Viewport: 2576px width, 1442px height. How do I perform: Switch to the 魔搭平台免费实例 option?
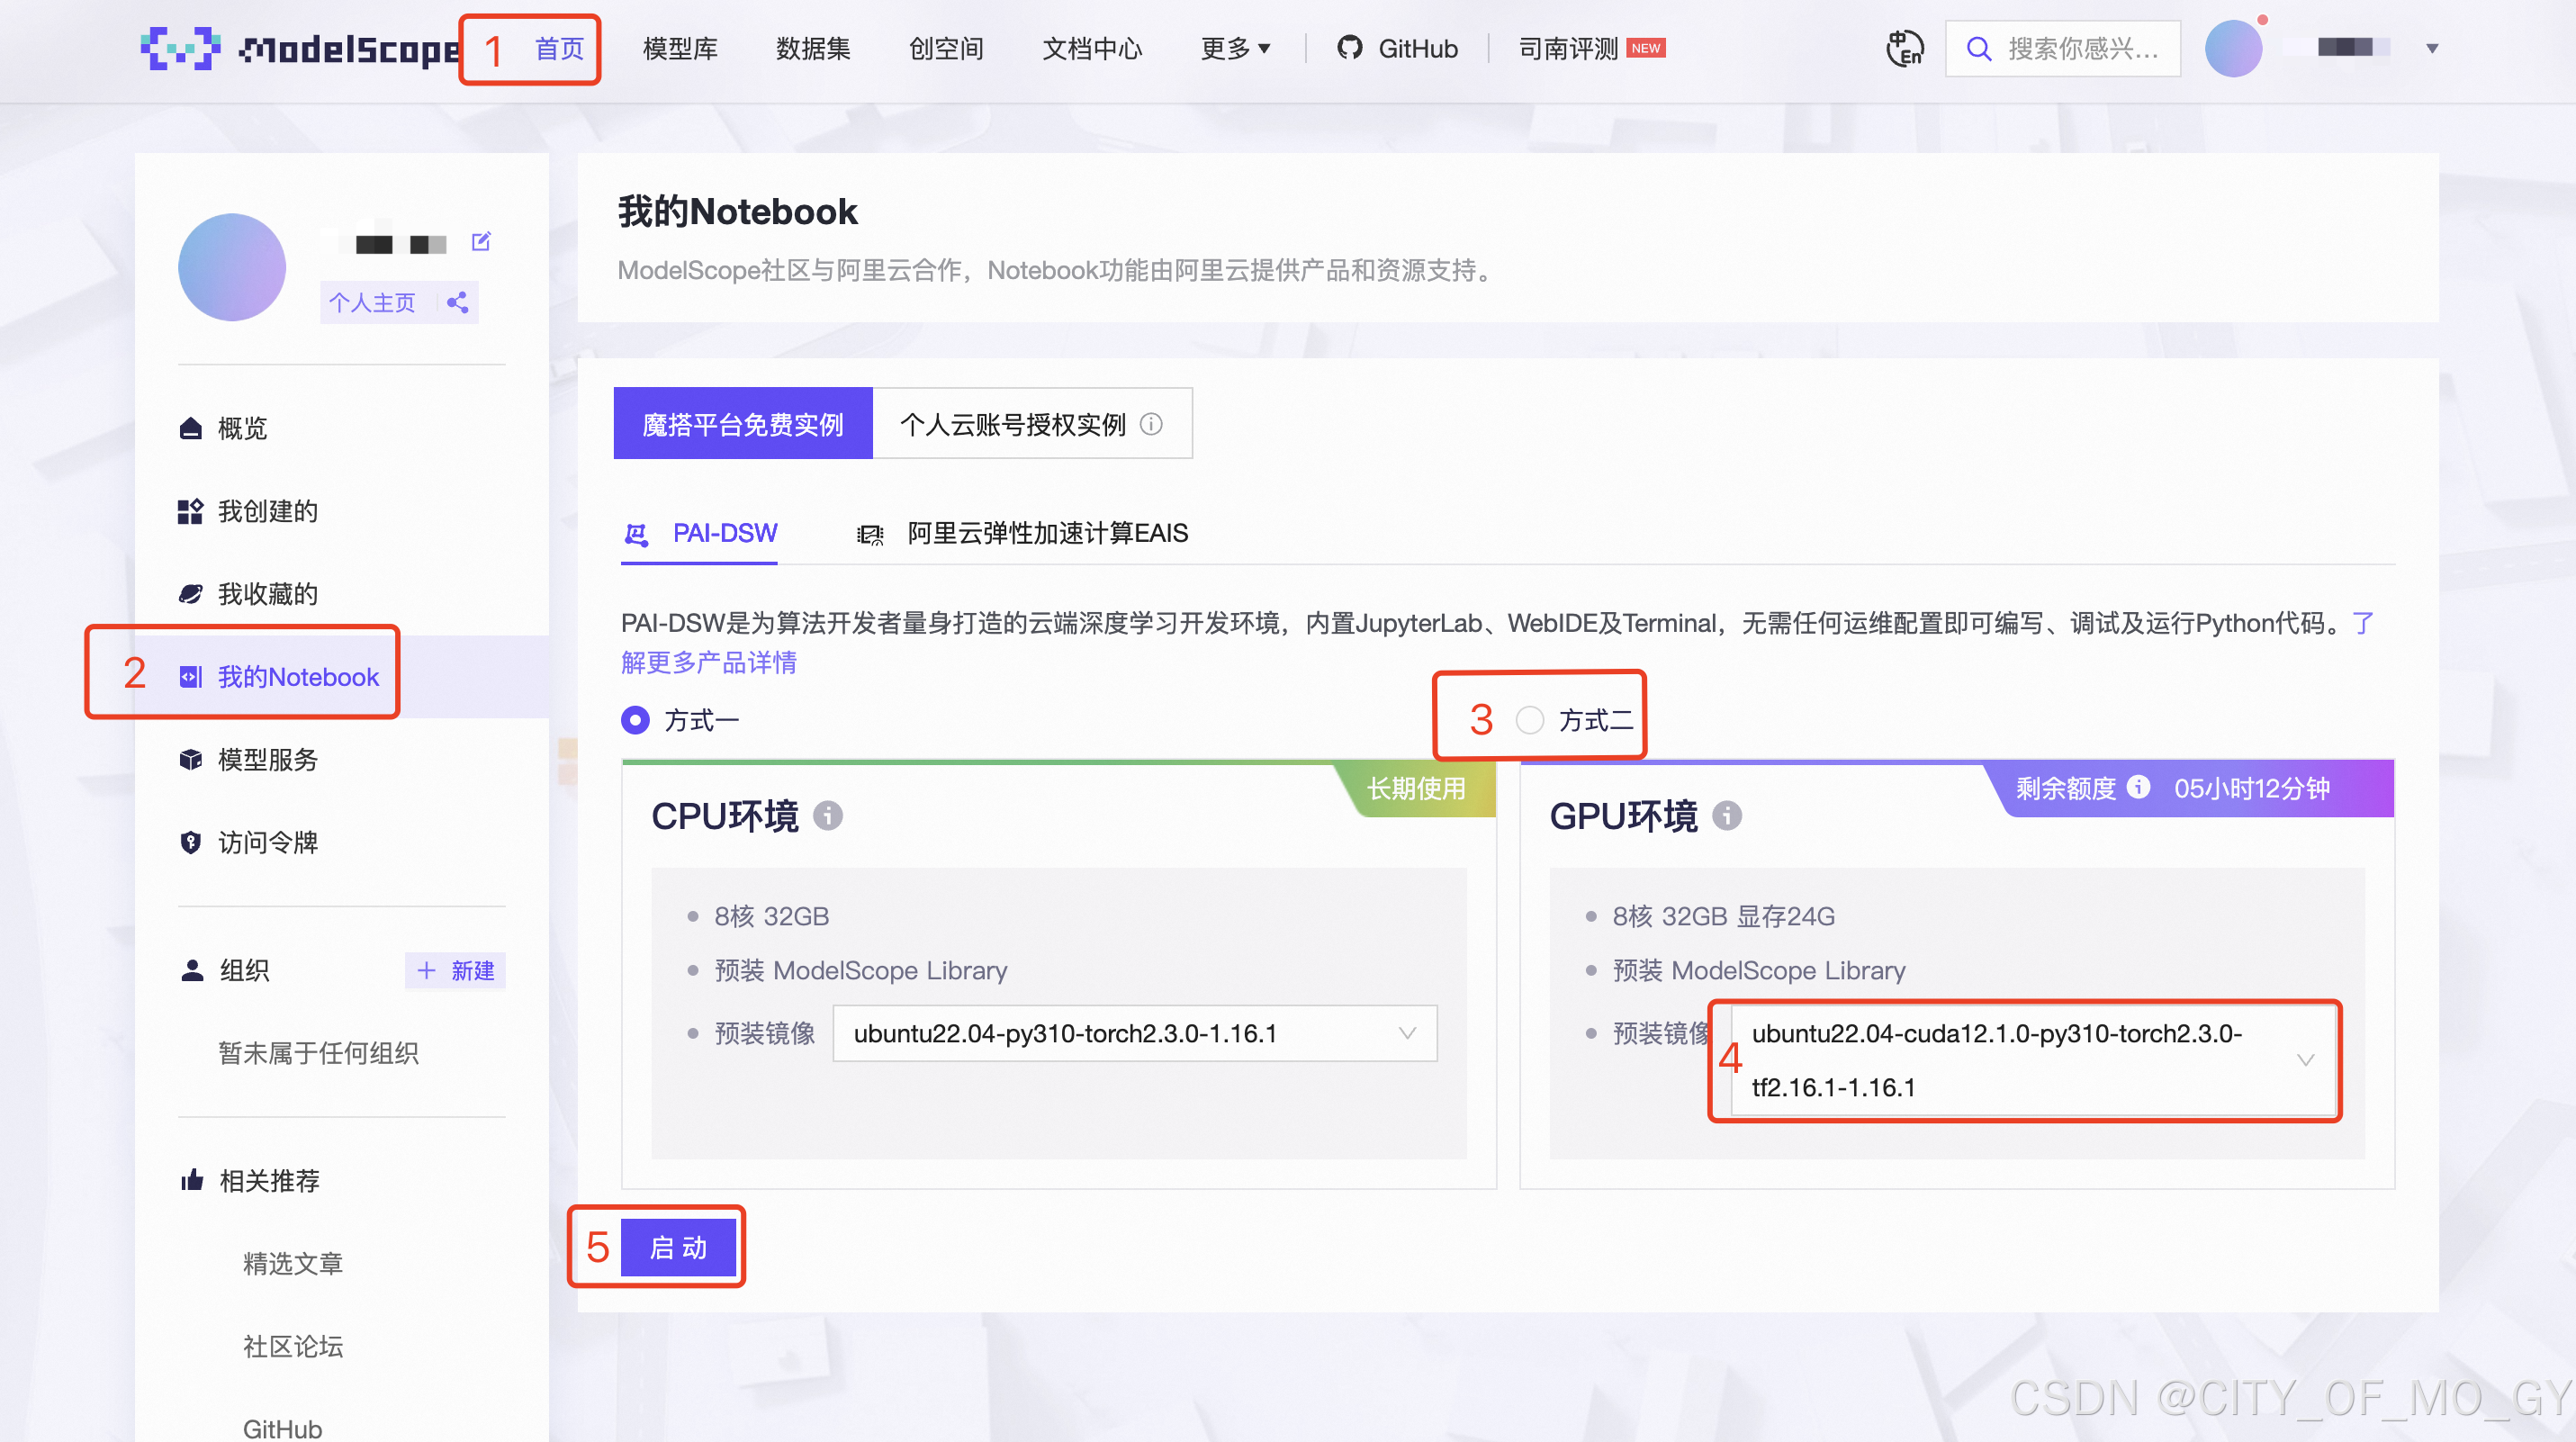click(x=743, y=424)
